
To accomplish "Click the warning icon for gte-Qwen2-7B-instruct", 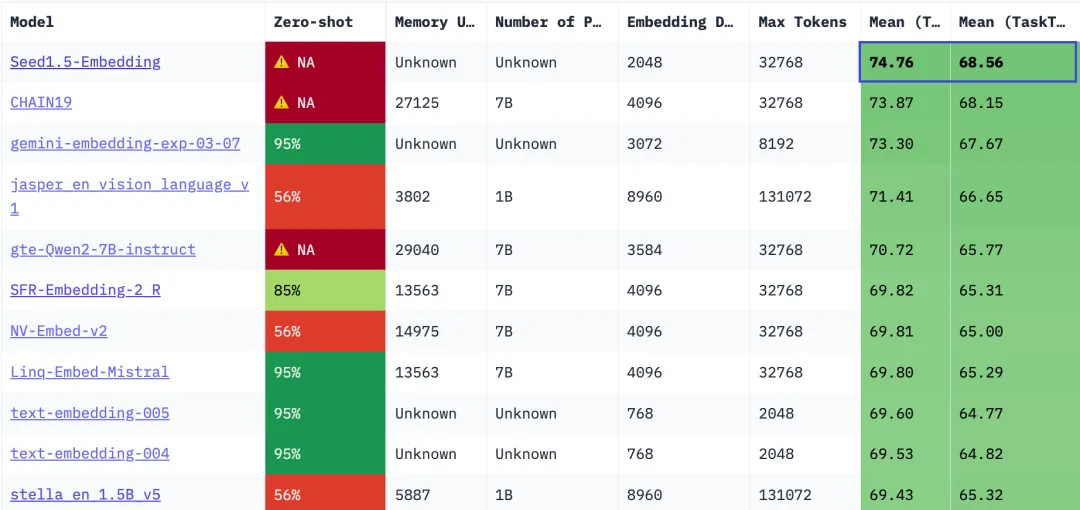I will pyautogui.click(x=281, y=249).
